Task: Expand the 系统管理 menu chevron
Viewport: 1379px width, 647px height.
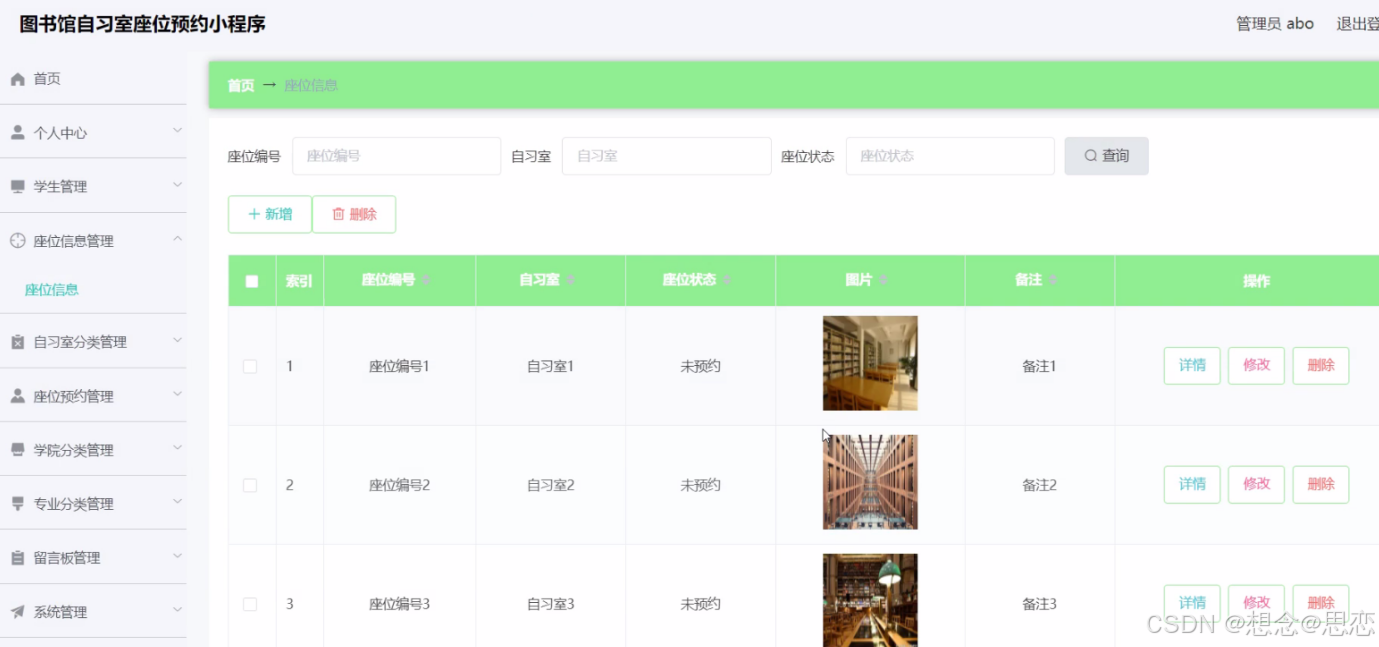Action: (177, 610)
